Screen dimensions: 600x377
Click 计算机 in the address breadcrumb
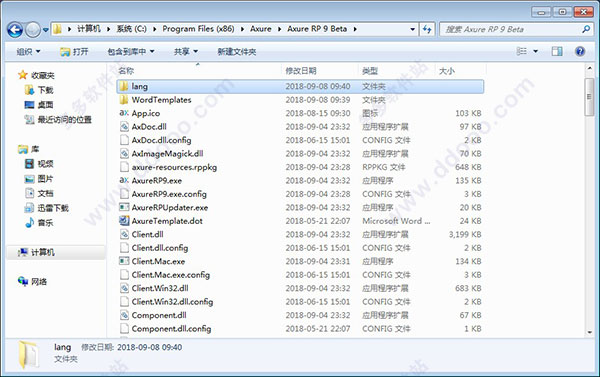coord(89,29)
